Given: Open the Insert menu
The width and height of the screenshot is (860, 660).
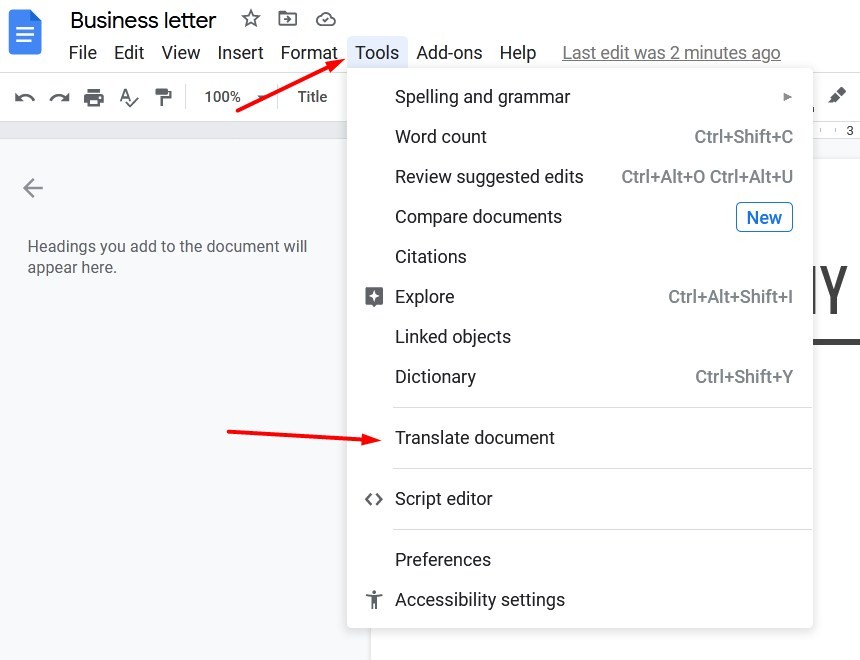Looking at the screenshot, I should [240, 53].
